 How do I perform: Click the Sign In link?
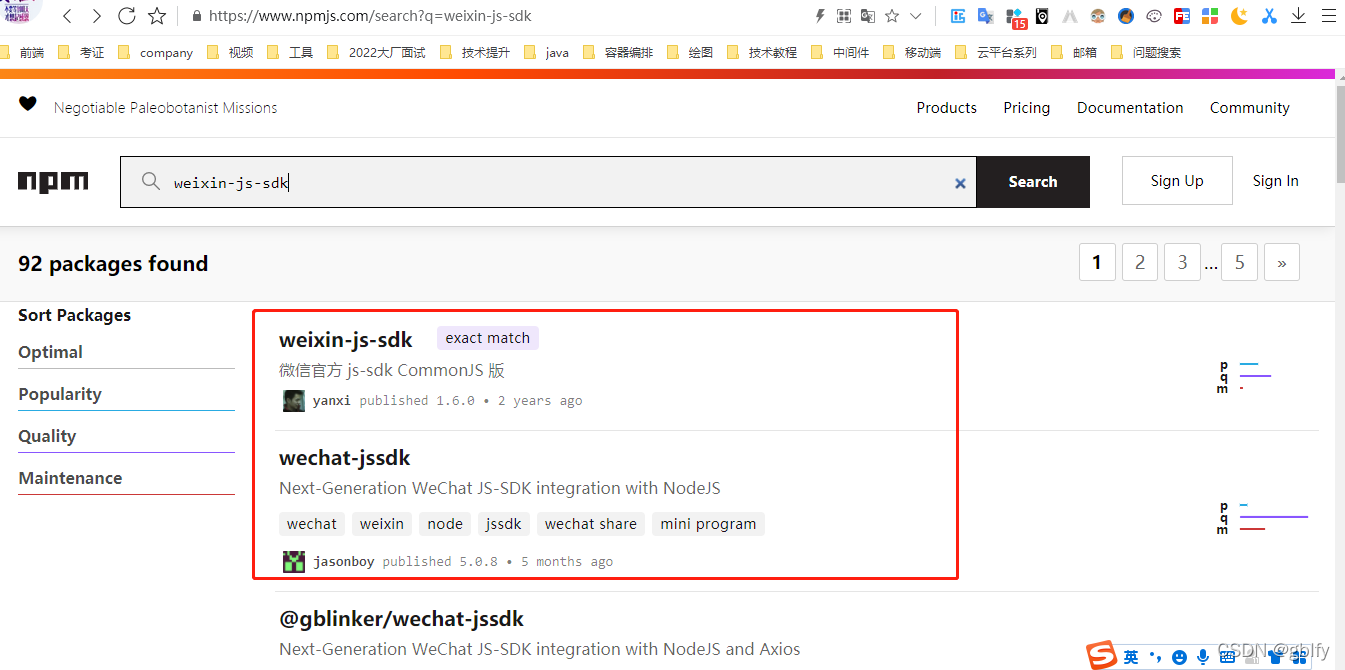(1276, 181)
